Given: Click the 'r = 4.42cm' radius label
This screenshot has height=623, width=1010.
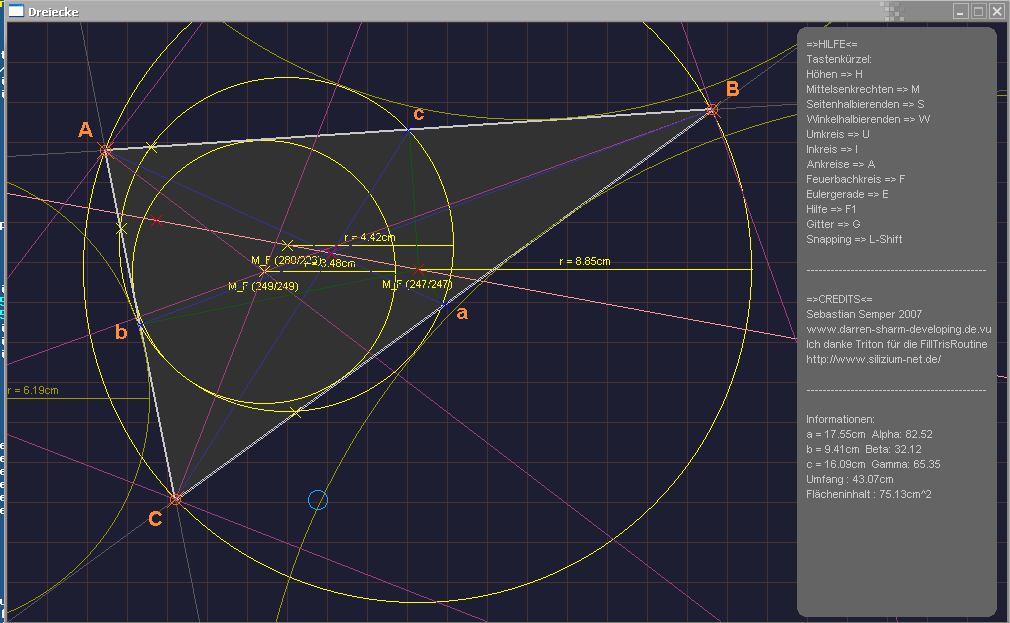Looking at the screenshot, I should point(370,237).
